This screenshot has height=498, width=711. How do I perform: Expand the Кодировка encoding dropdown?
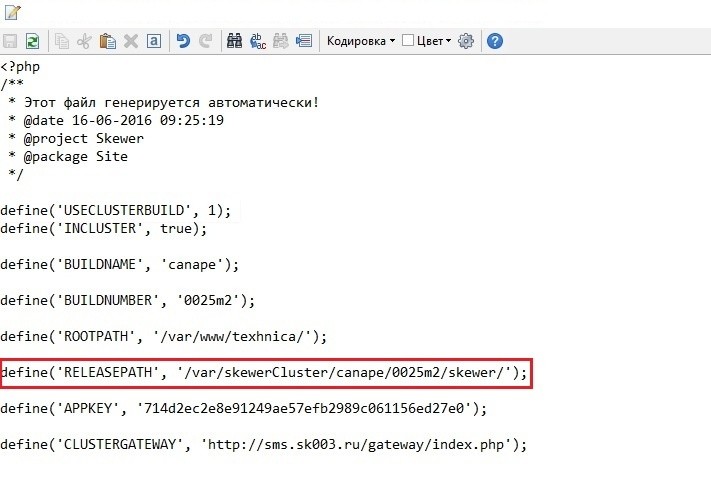coord(361,41)
